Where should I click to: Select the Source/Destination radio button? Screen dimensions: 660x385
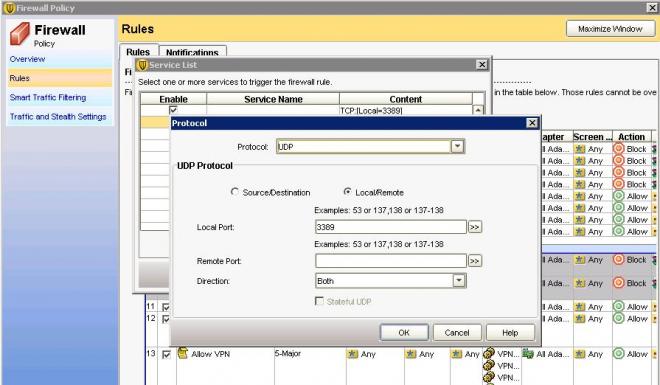point(234,192)
